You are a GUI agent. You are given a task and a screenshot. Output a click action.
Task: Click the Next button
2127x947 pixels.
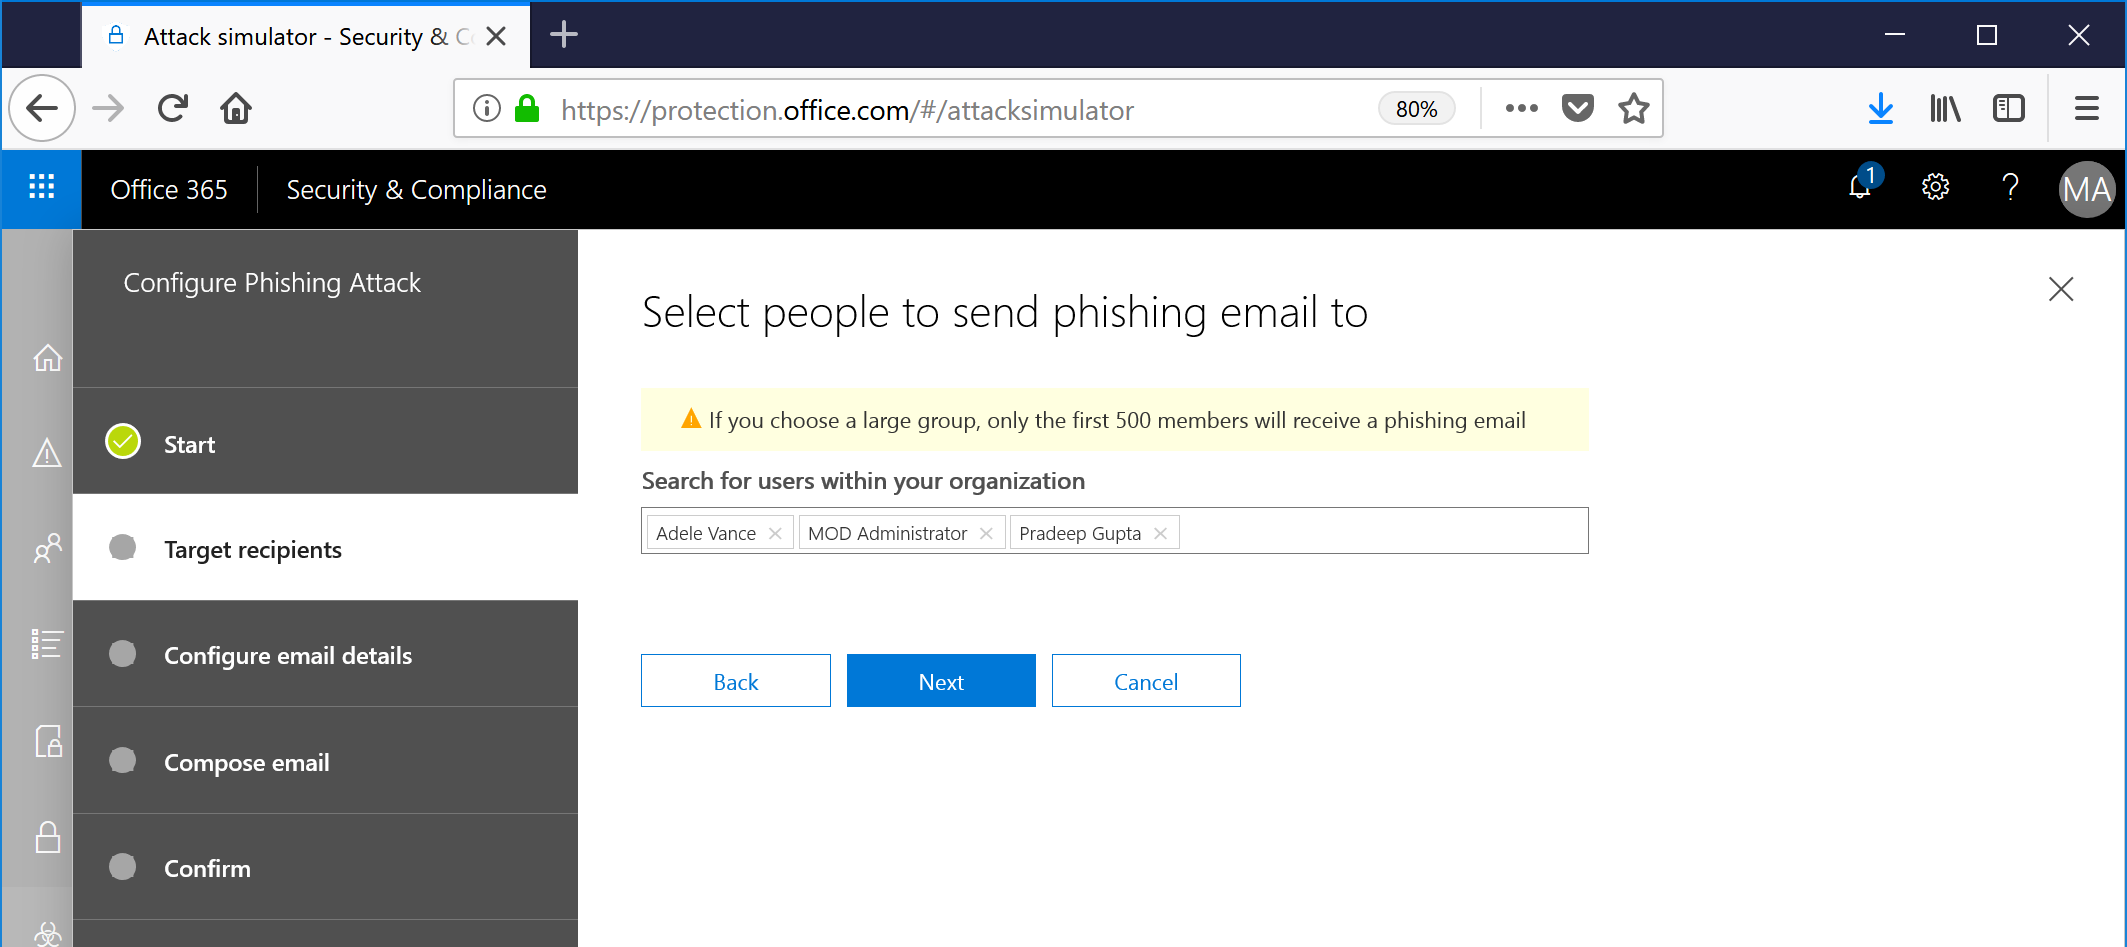pos(940,680)
